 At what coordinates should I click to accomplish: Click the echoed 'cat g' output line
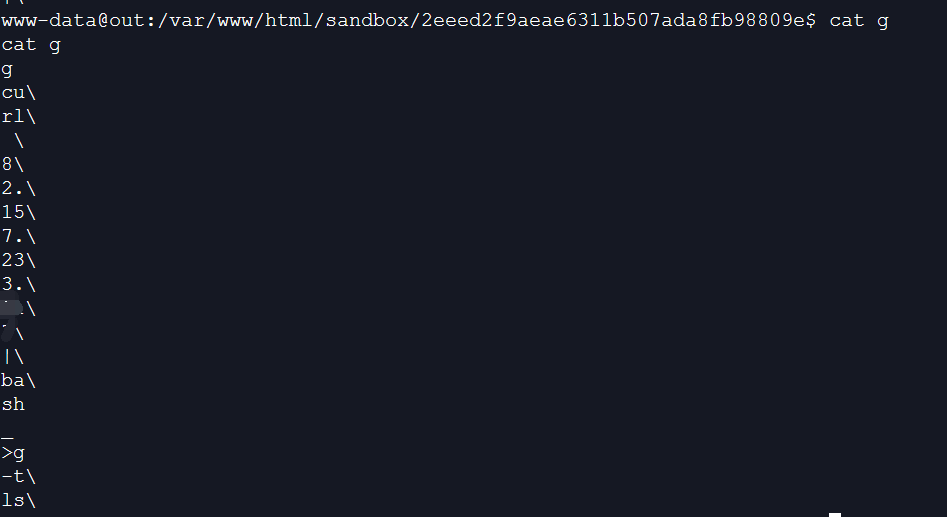pyautogui.click(x=31, y=45)
